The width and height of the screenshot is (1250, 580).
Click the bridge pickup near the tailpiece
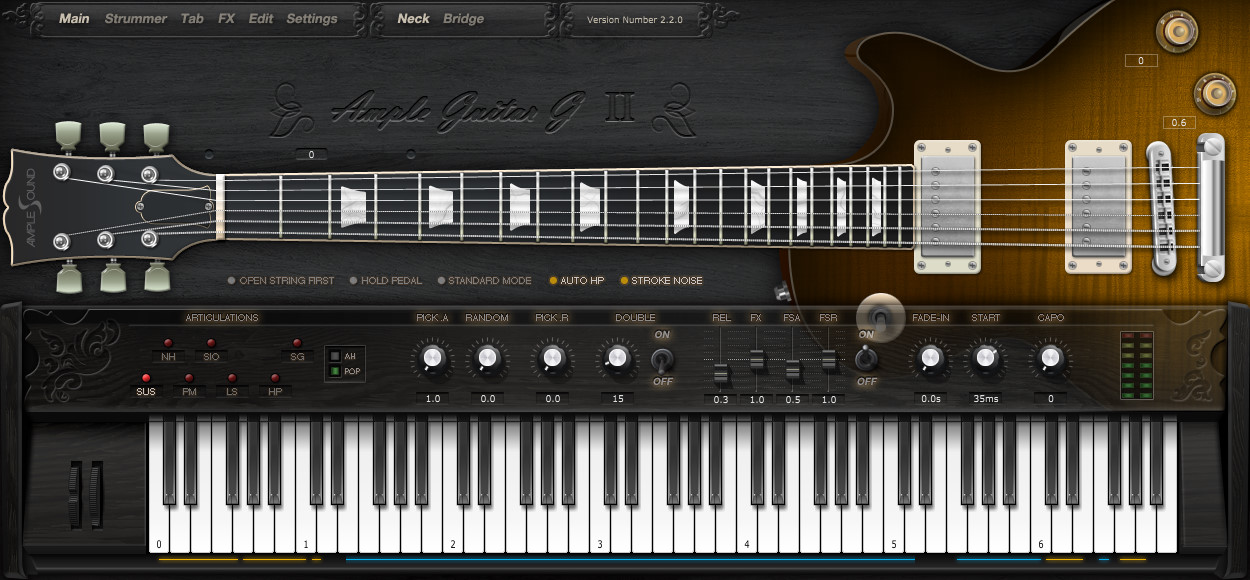point(1098,207)
